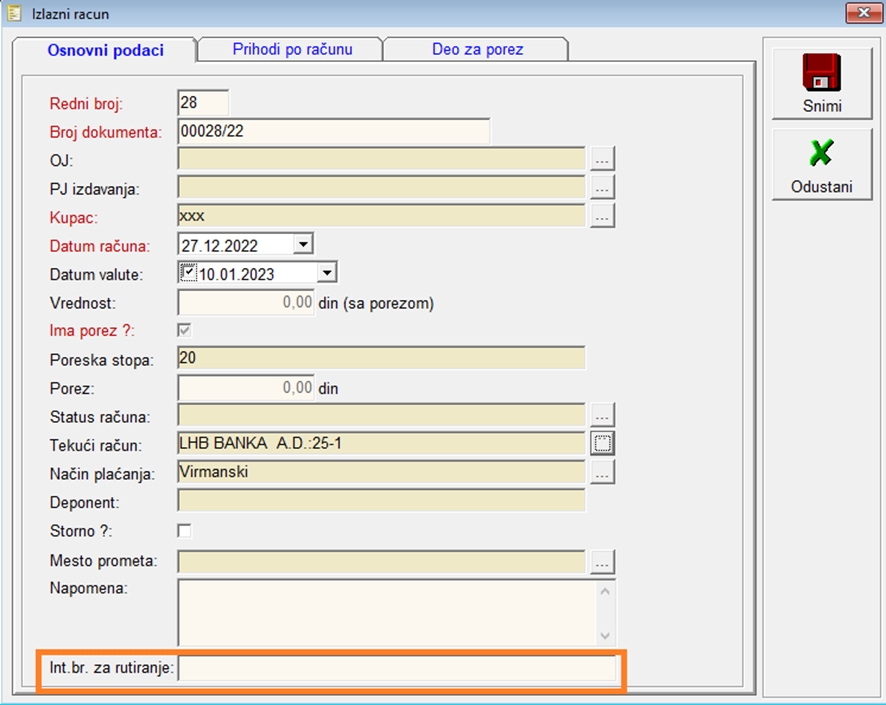Open the Status računa lookup ellipsis button
The height and width of the screenshot is (705, 886).
(601, 415)
